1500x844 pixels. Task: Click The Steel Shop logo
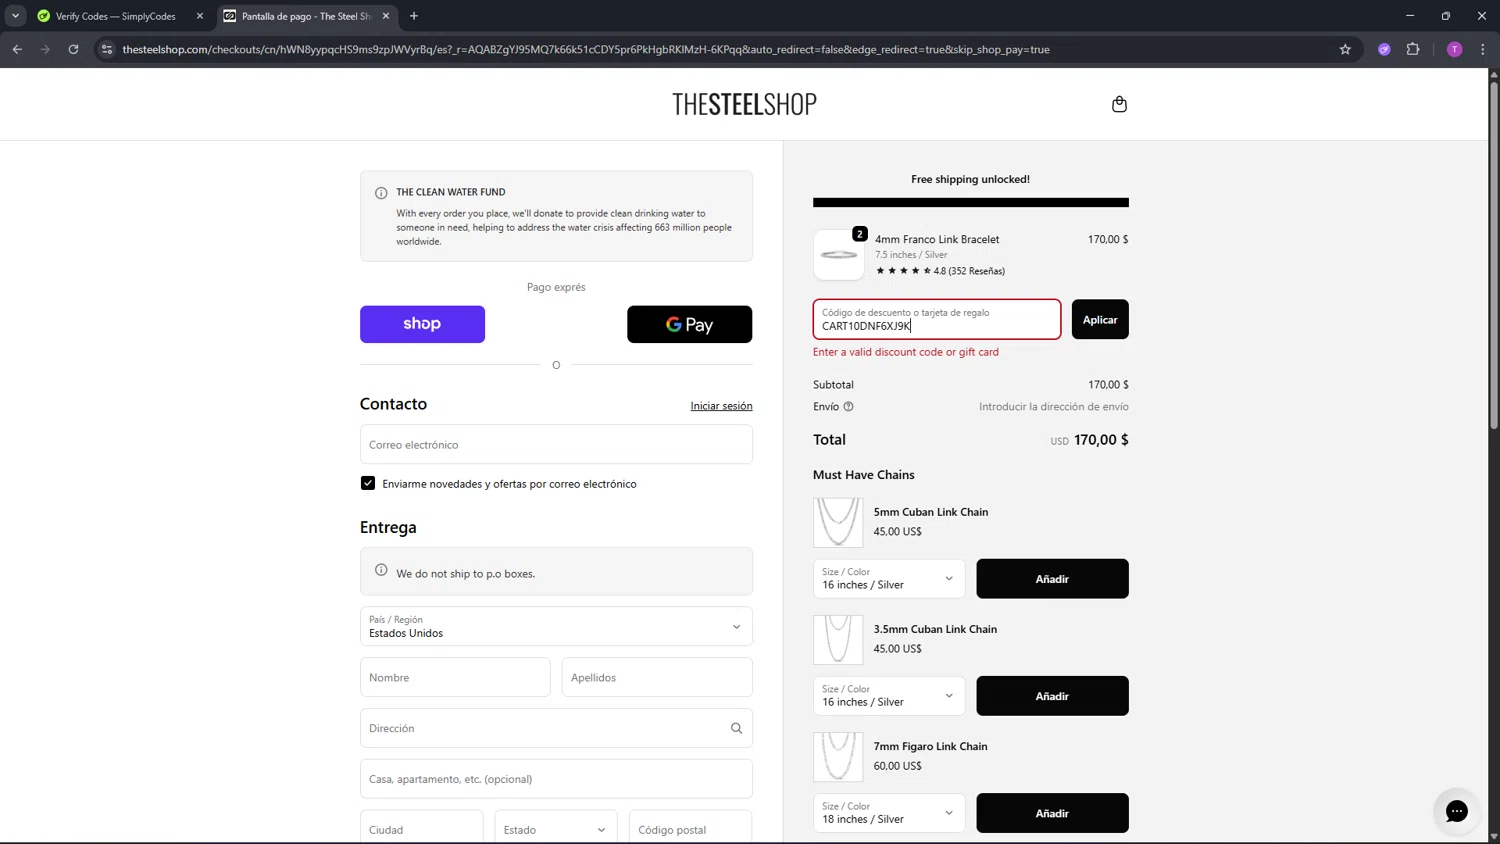pyautogui.click(x=744, y=104)
